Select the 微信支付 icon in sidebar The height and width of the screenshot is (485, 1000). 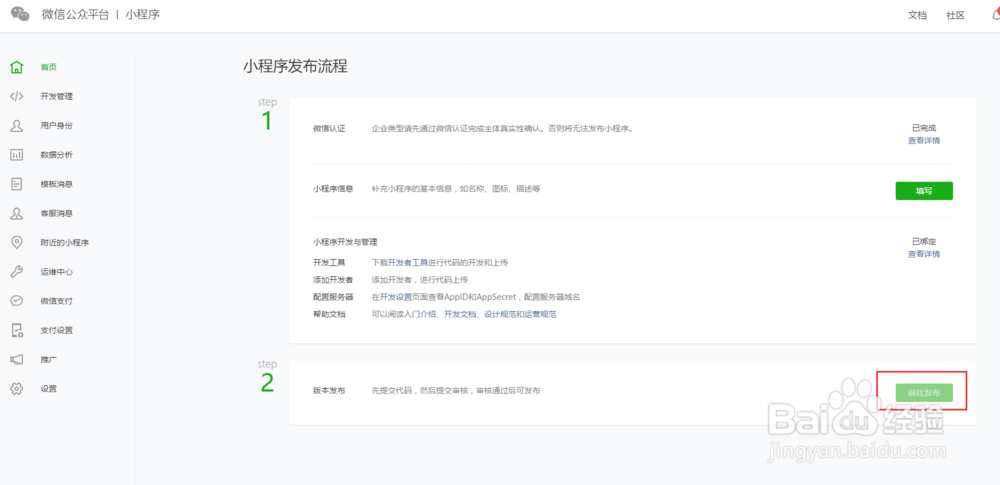click(x=17, y=301)
